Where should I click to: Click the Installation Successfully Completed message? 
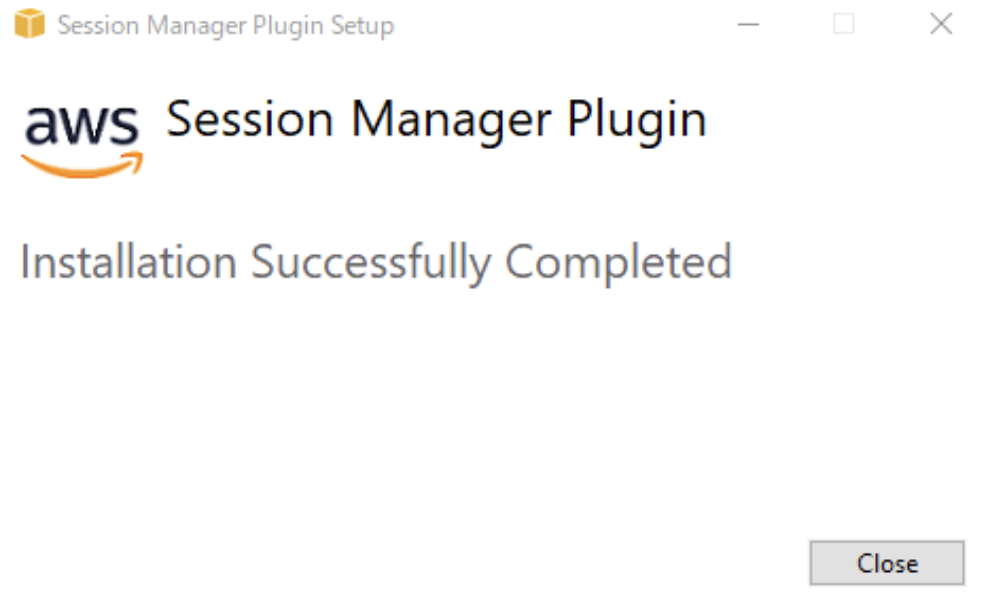(376, 262)
